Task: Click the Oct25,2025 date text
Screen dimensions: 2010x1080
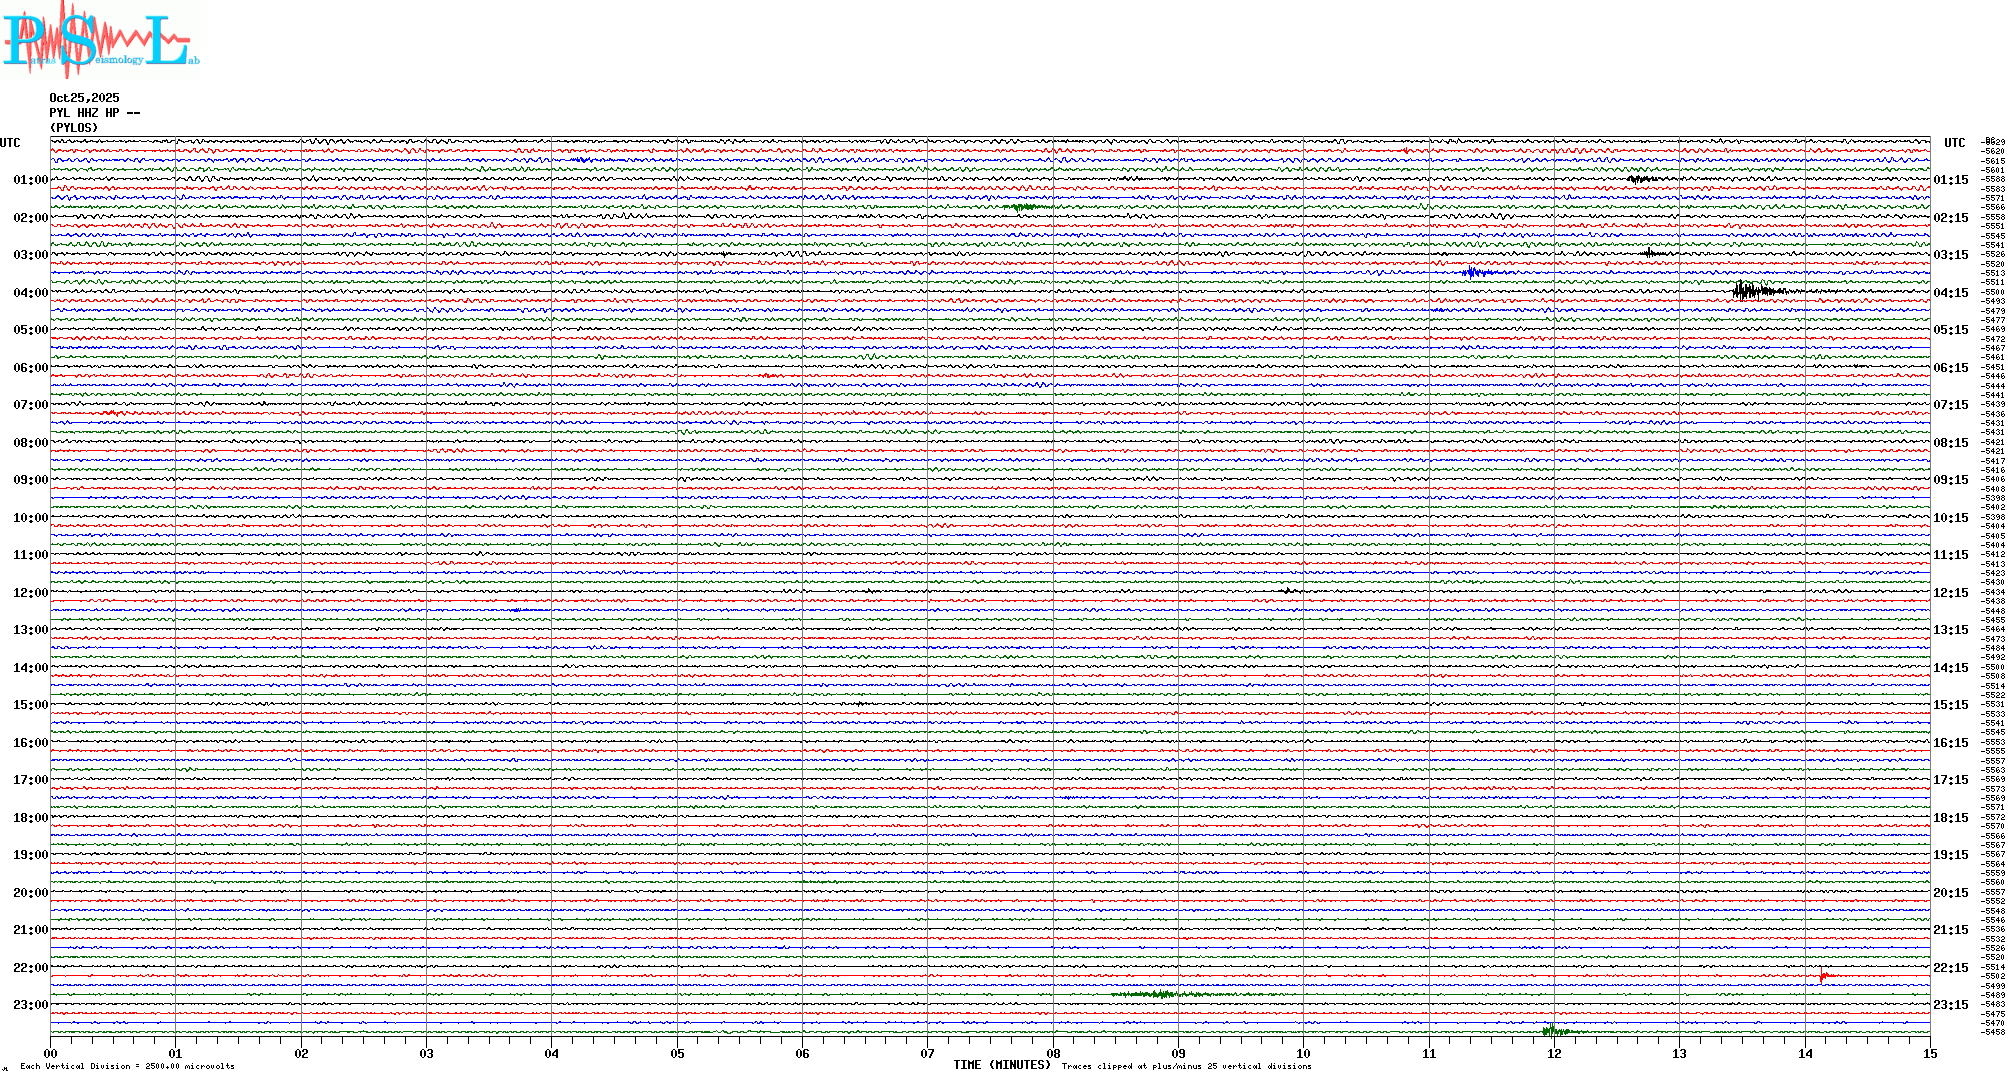Action: [x=84, y=98]
